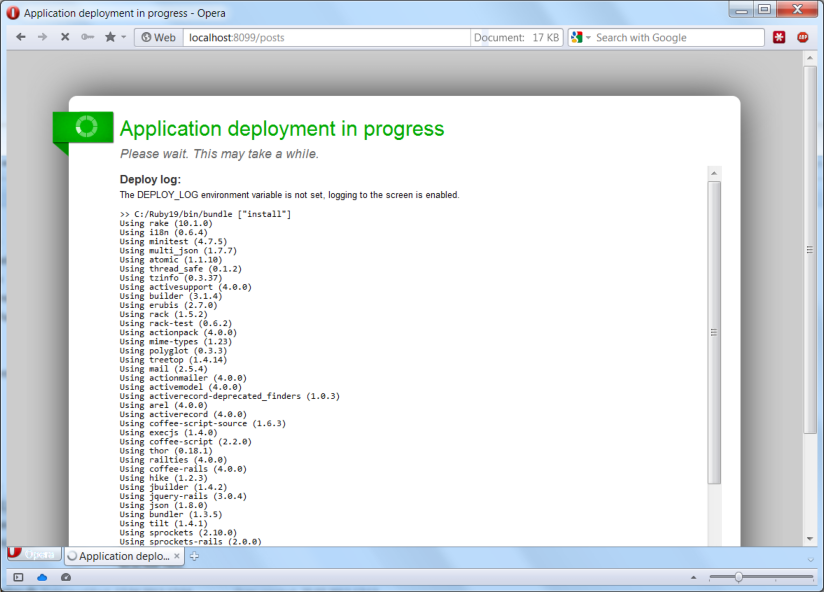Screen dimensions: 824x592
Task: Click the Wand password key icon
Action: tap(87, 37)
